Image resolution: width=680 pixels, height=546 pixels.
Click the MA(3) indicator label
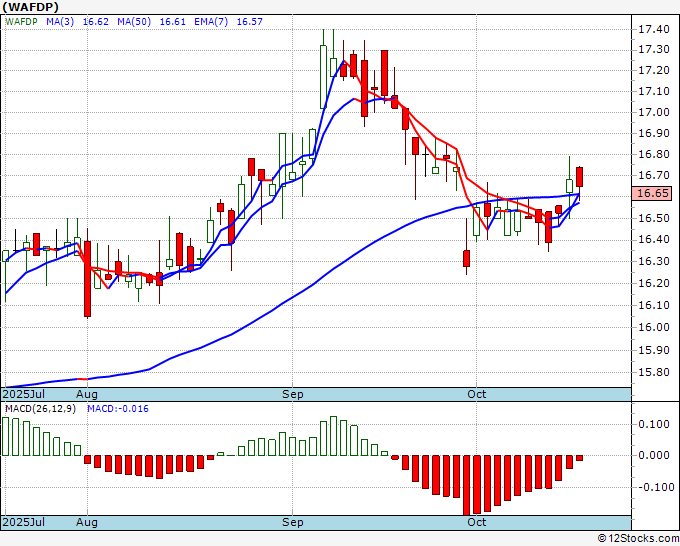(63, 19)
